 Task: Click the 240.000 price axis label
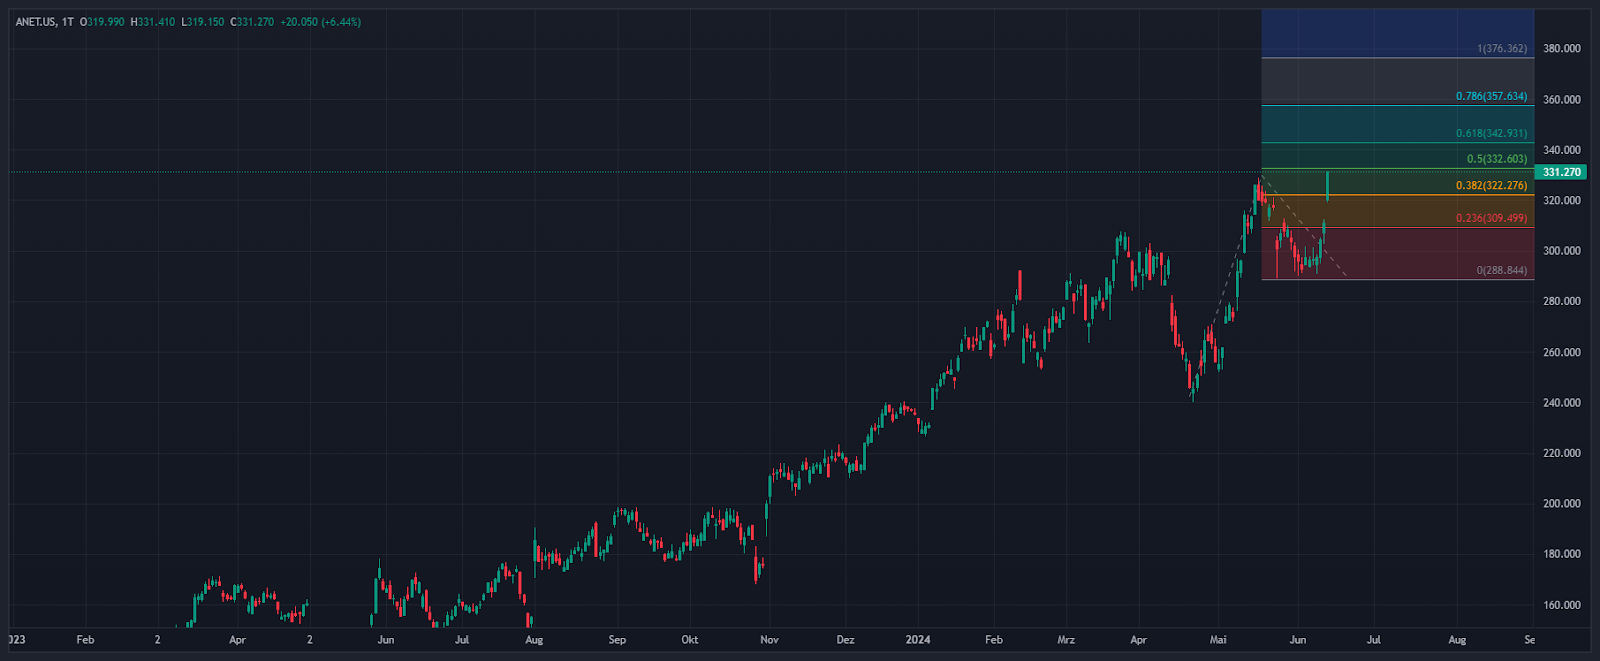click(x=1561, y=403)
